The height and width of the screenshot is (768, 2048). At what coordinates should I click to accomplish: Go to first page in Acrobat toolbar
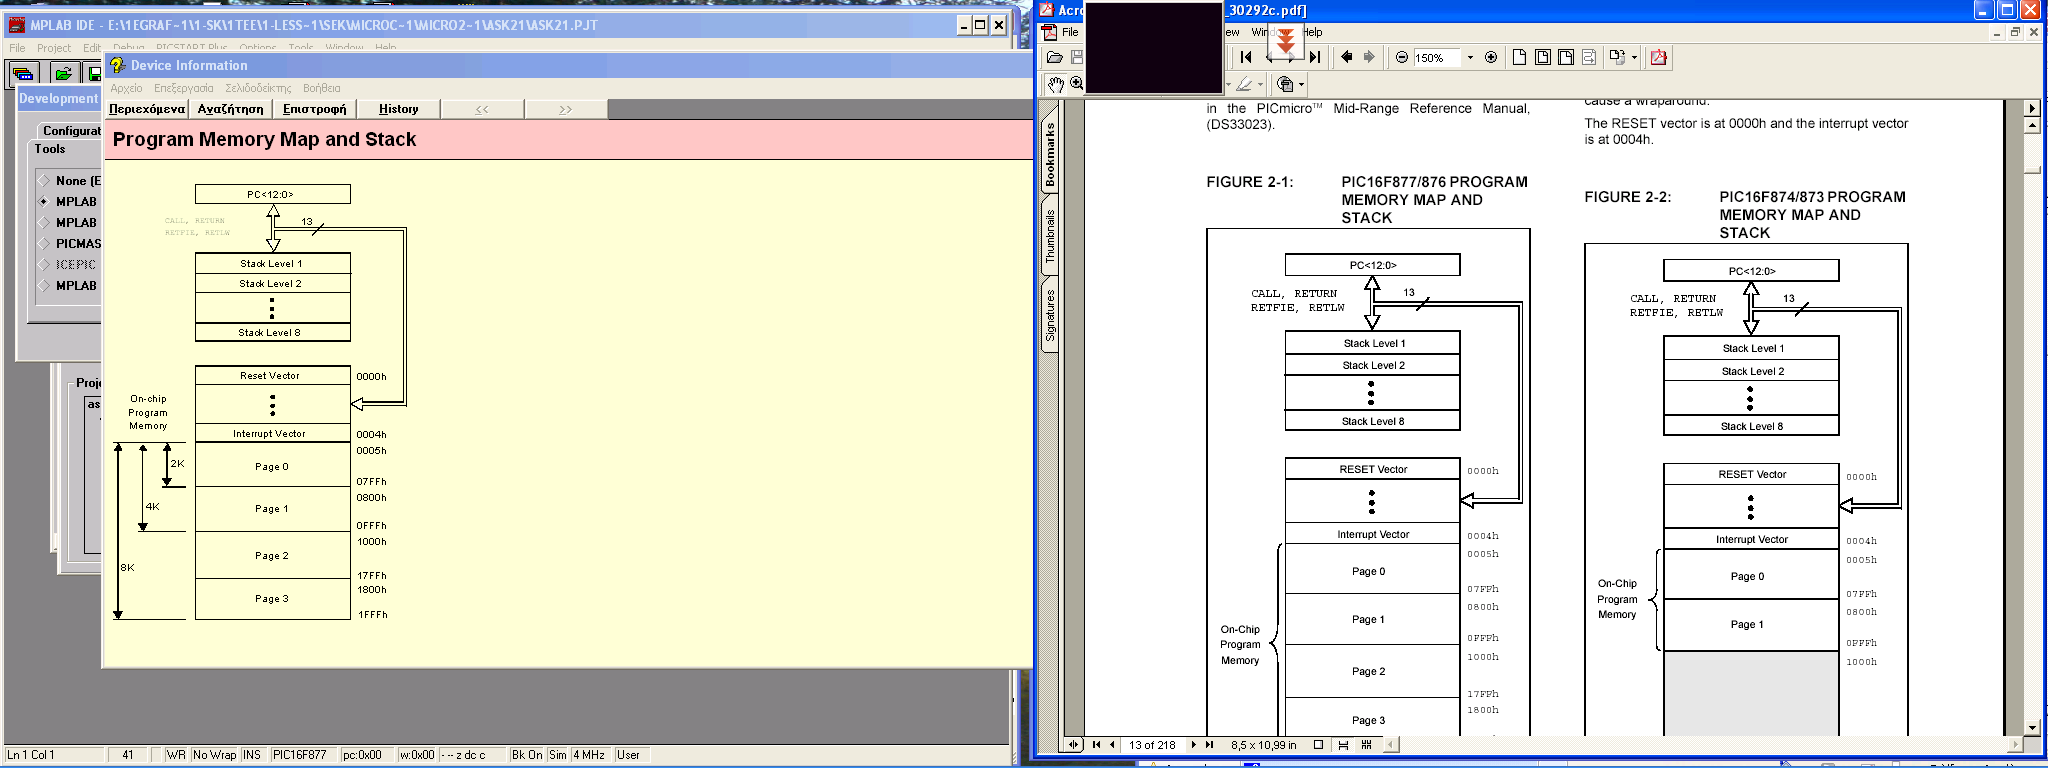coord(1246,57)
